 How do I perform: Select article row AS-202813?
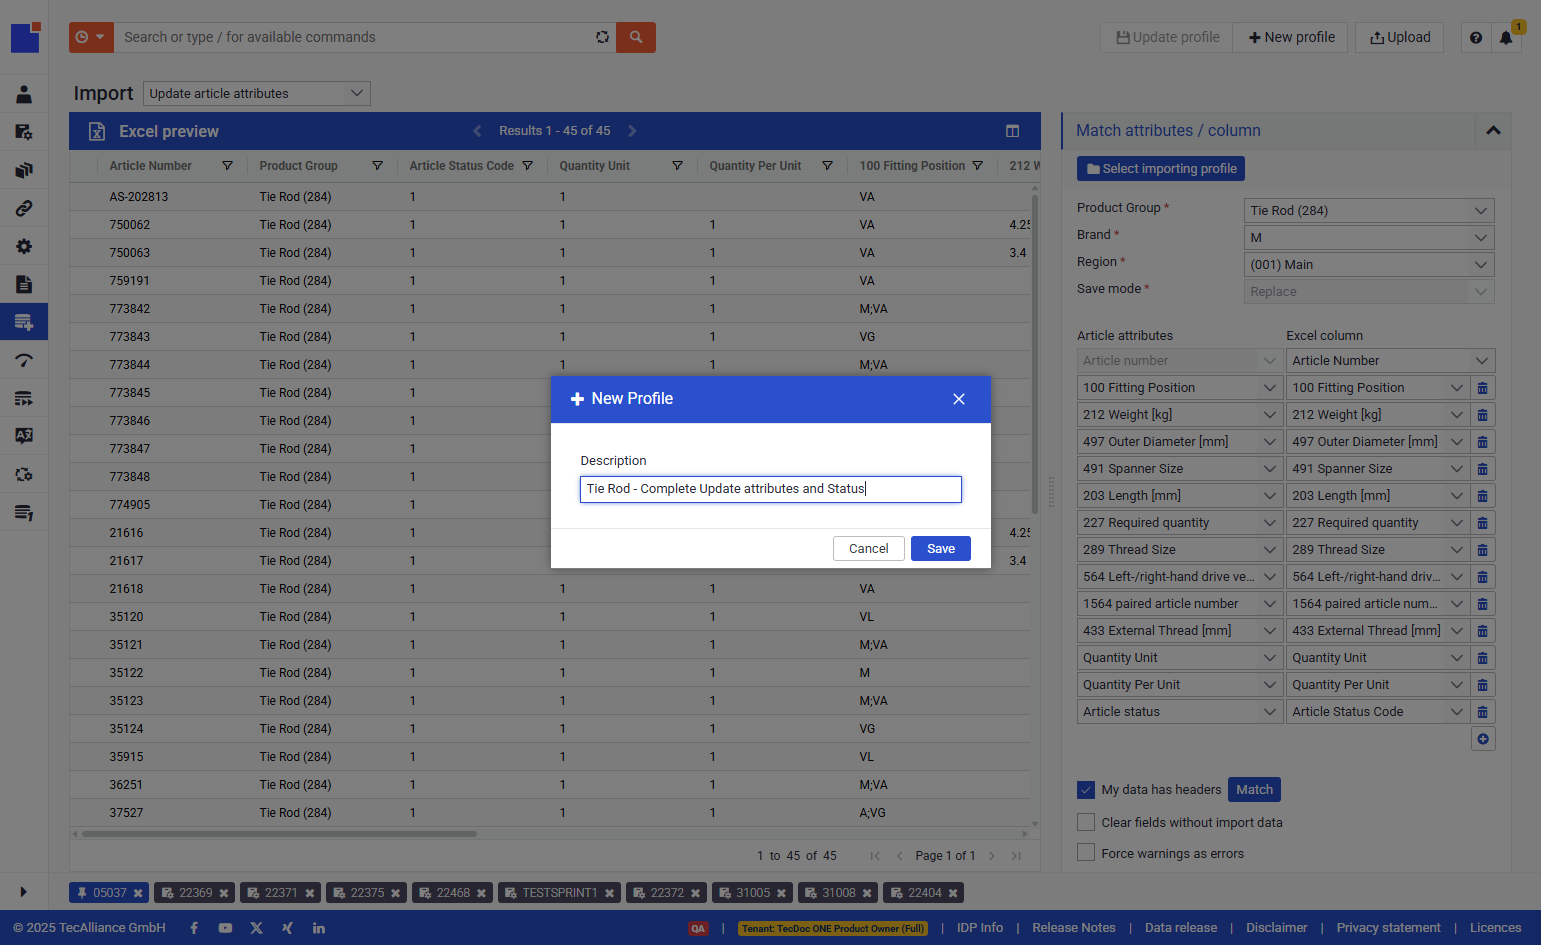(x=550, y=197)
